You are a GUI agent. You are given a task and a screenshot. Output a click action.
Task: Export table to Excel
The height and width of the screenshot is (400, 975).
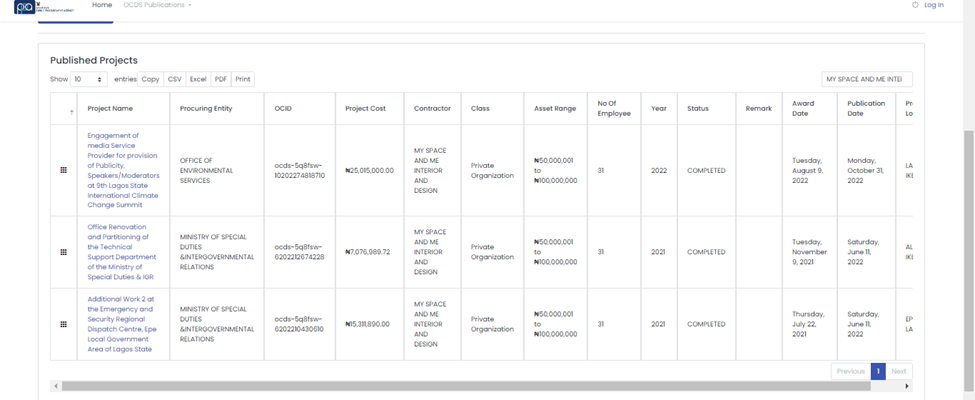click(198, 80)
